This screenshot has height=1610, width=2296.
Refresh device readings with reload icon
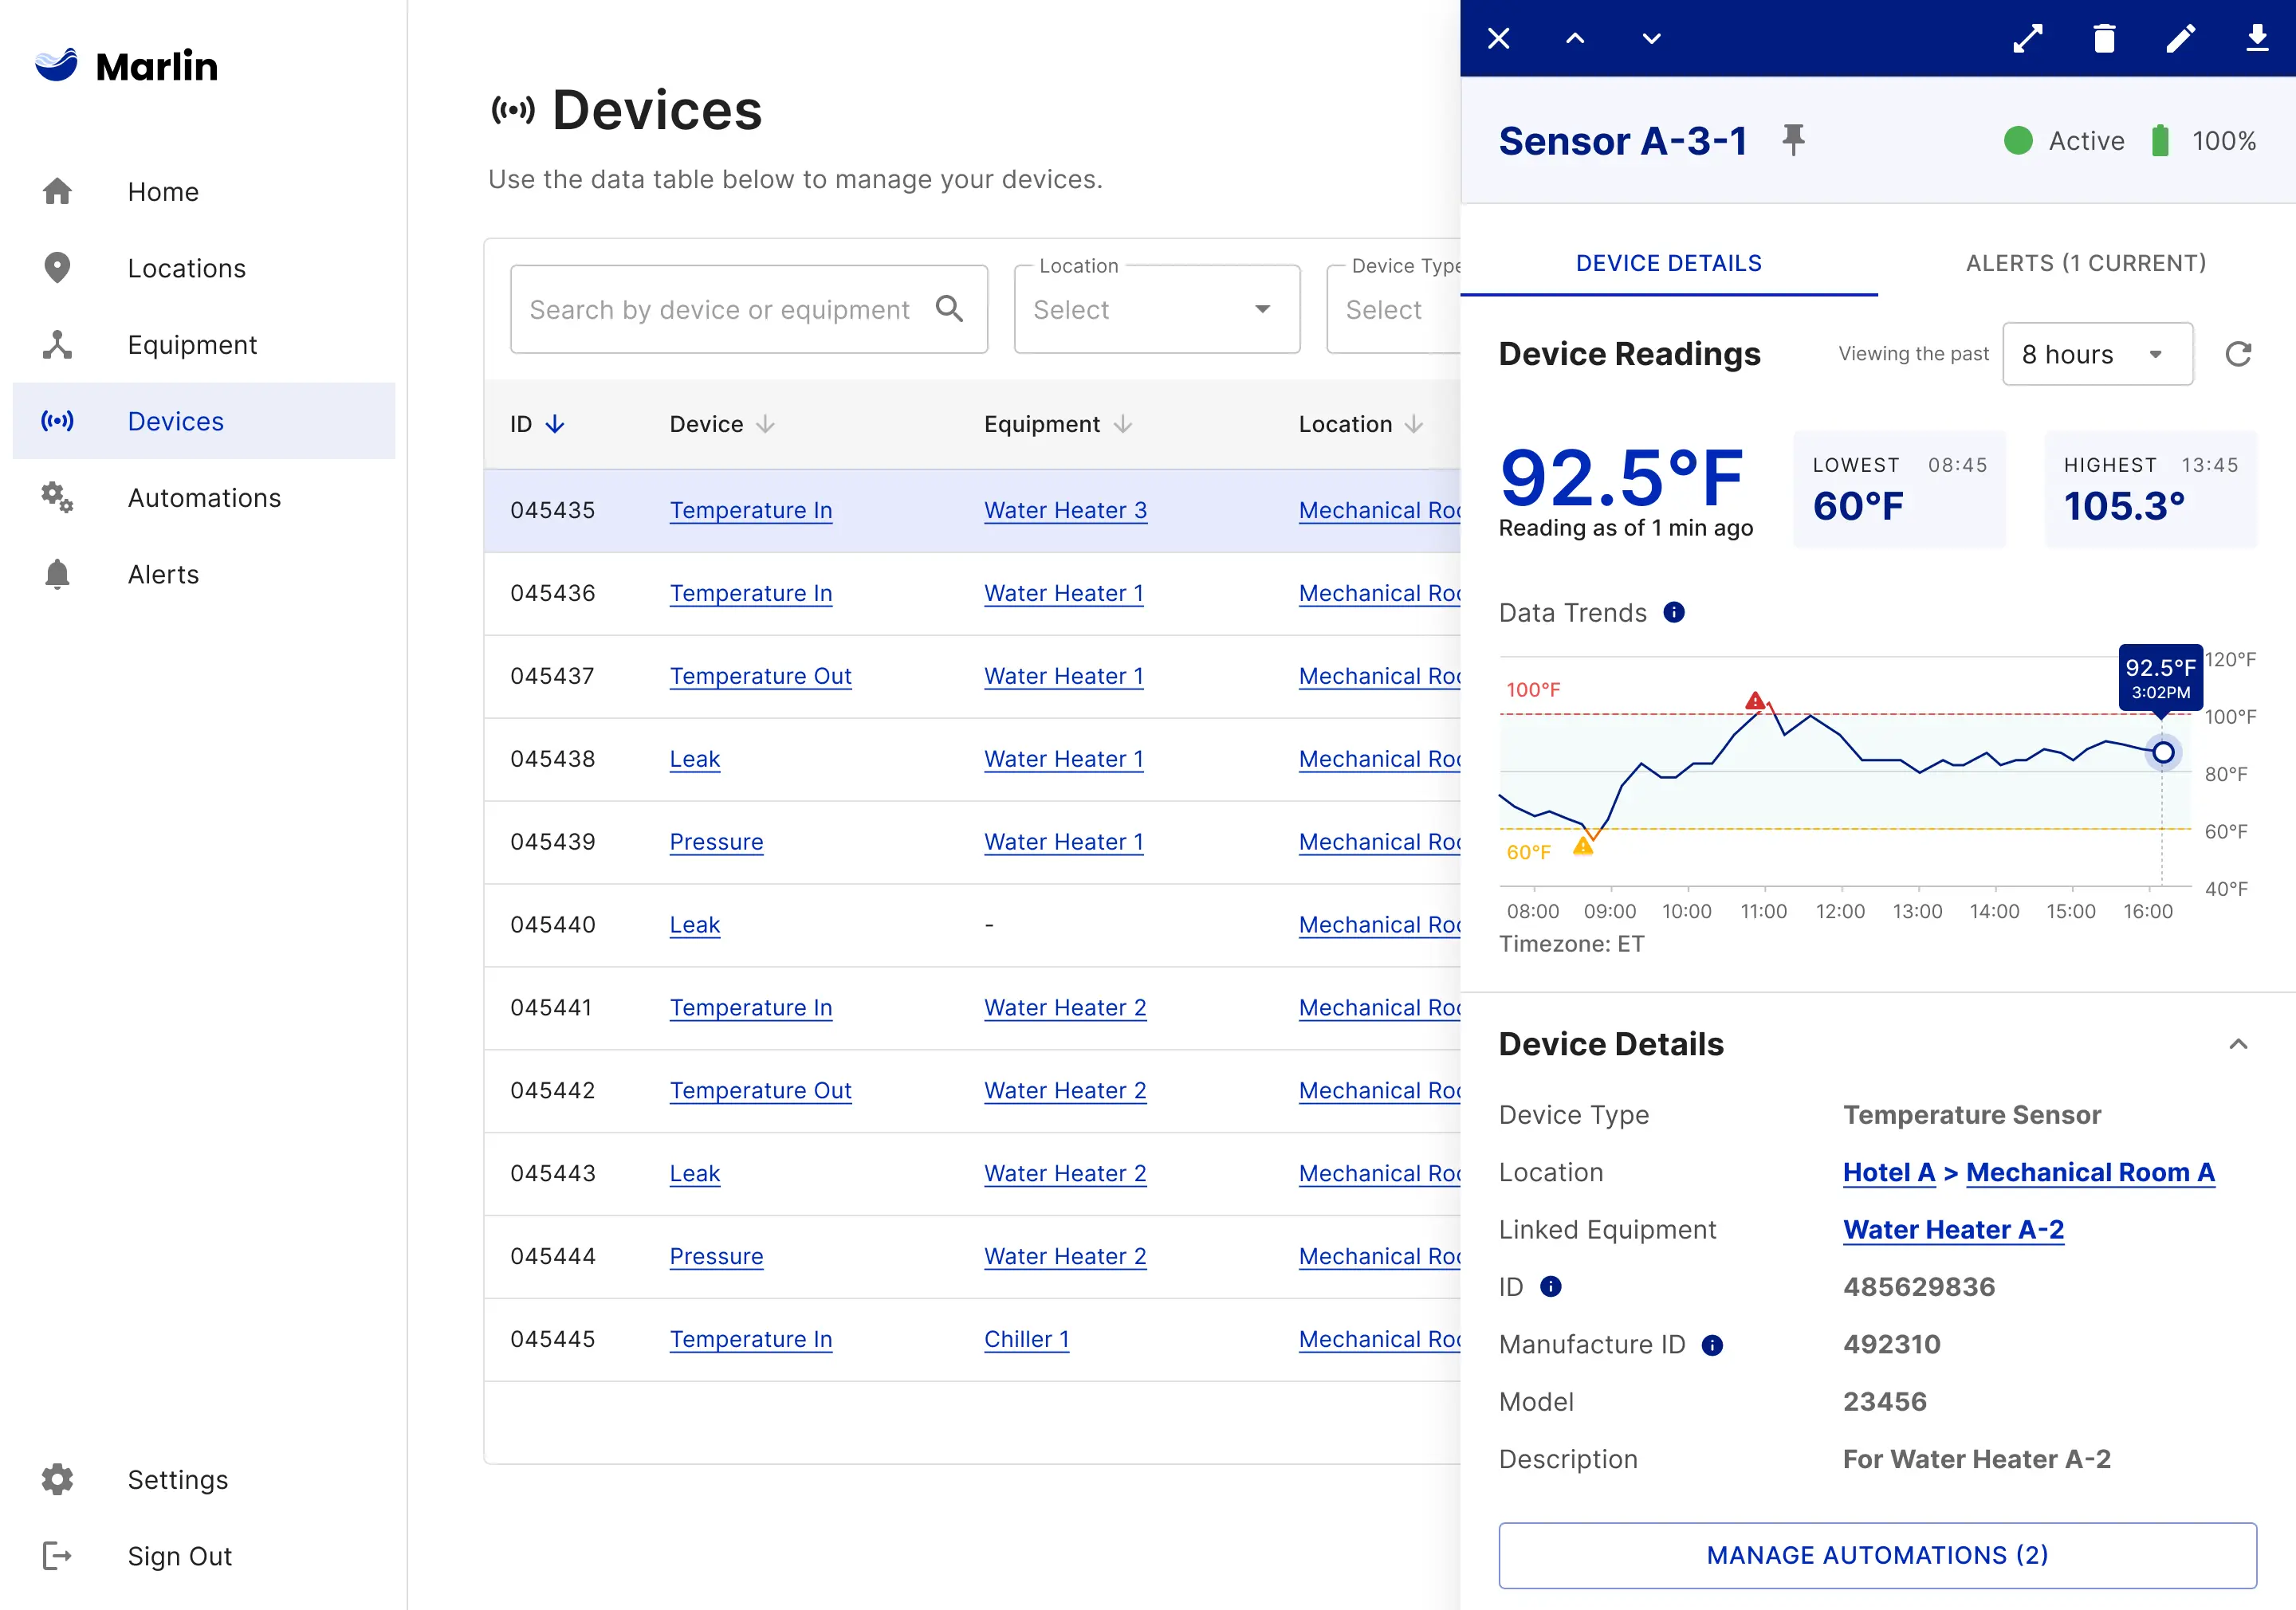[2238, 354]
